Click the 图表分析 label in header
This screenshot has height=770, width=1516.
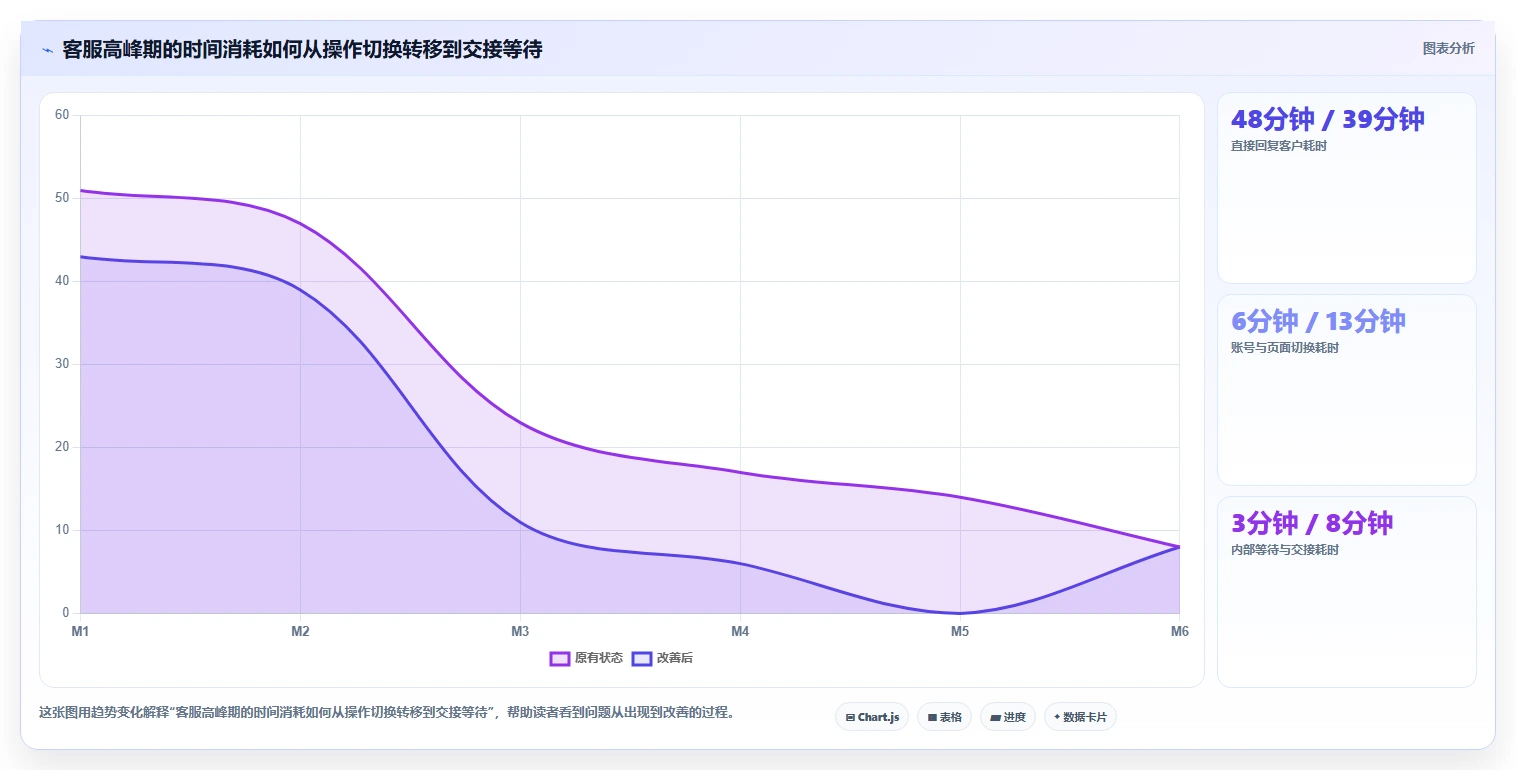[x=1448, y=48]
